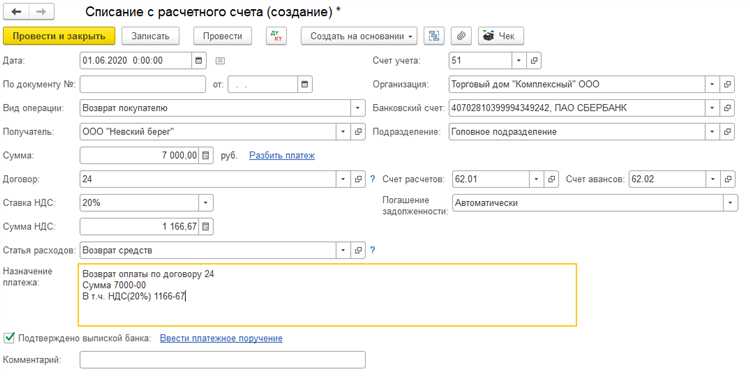Expand the Погашение задолженности dropdown
The width and height of the screenshot is (750, 376).
click(x=730, y=203)
